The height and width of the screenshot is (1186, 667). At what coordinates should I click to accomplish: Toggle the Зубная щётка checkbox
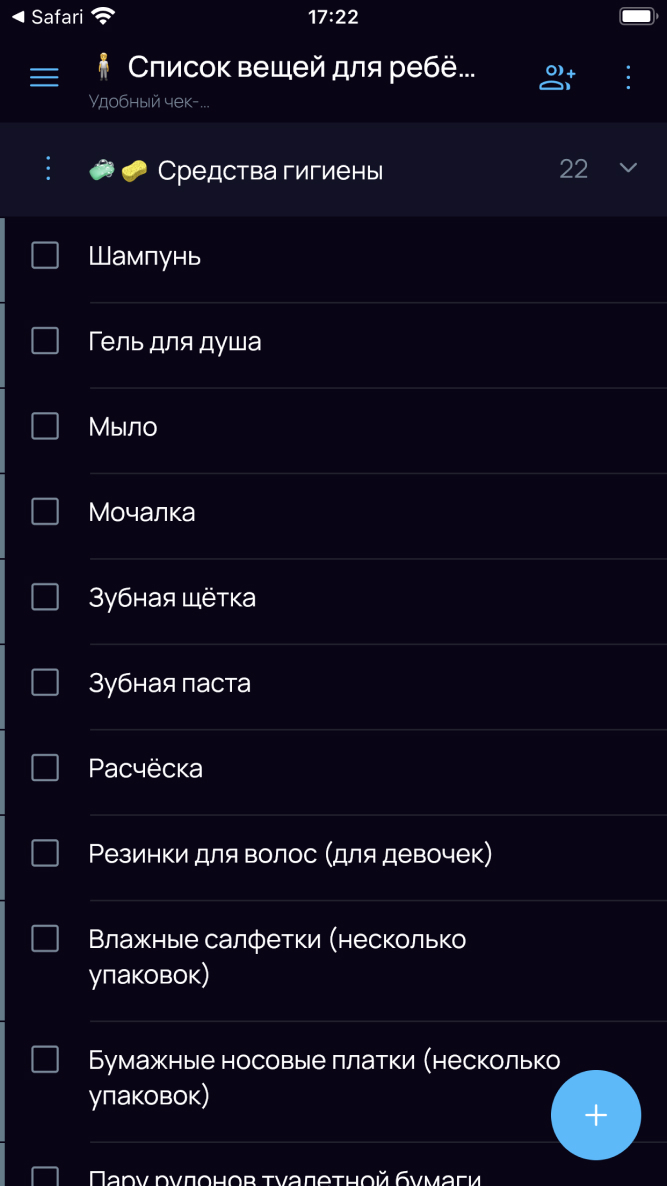click(x=45, y=598)
